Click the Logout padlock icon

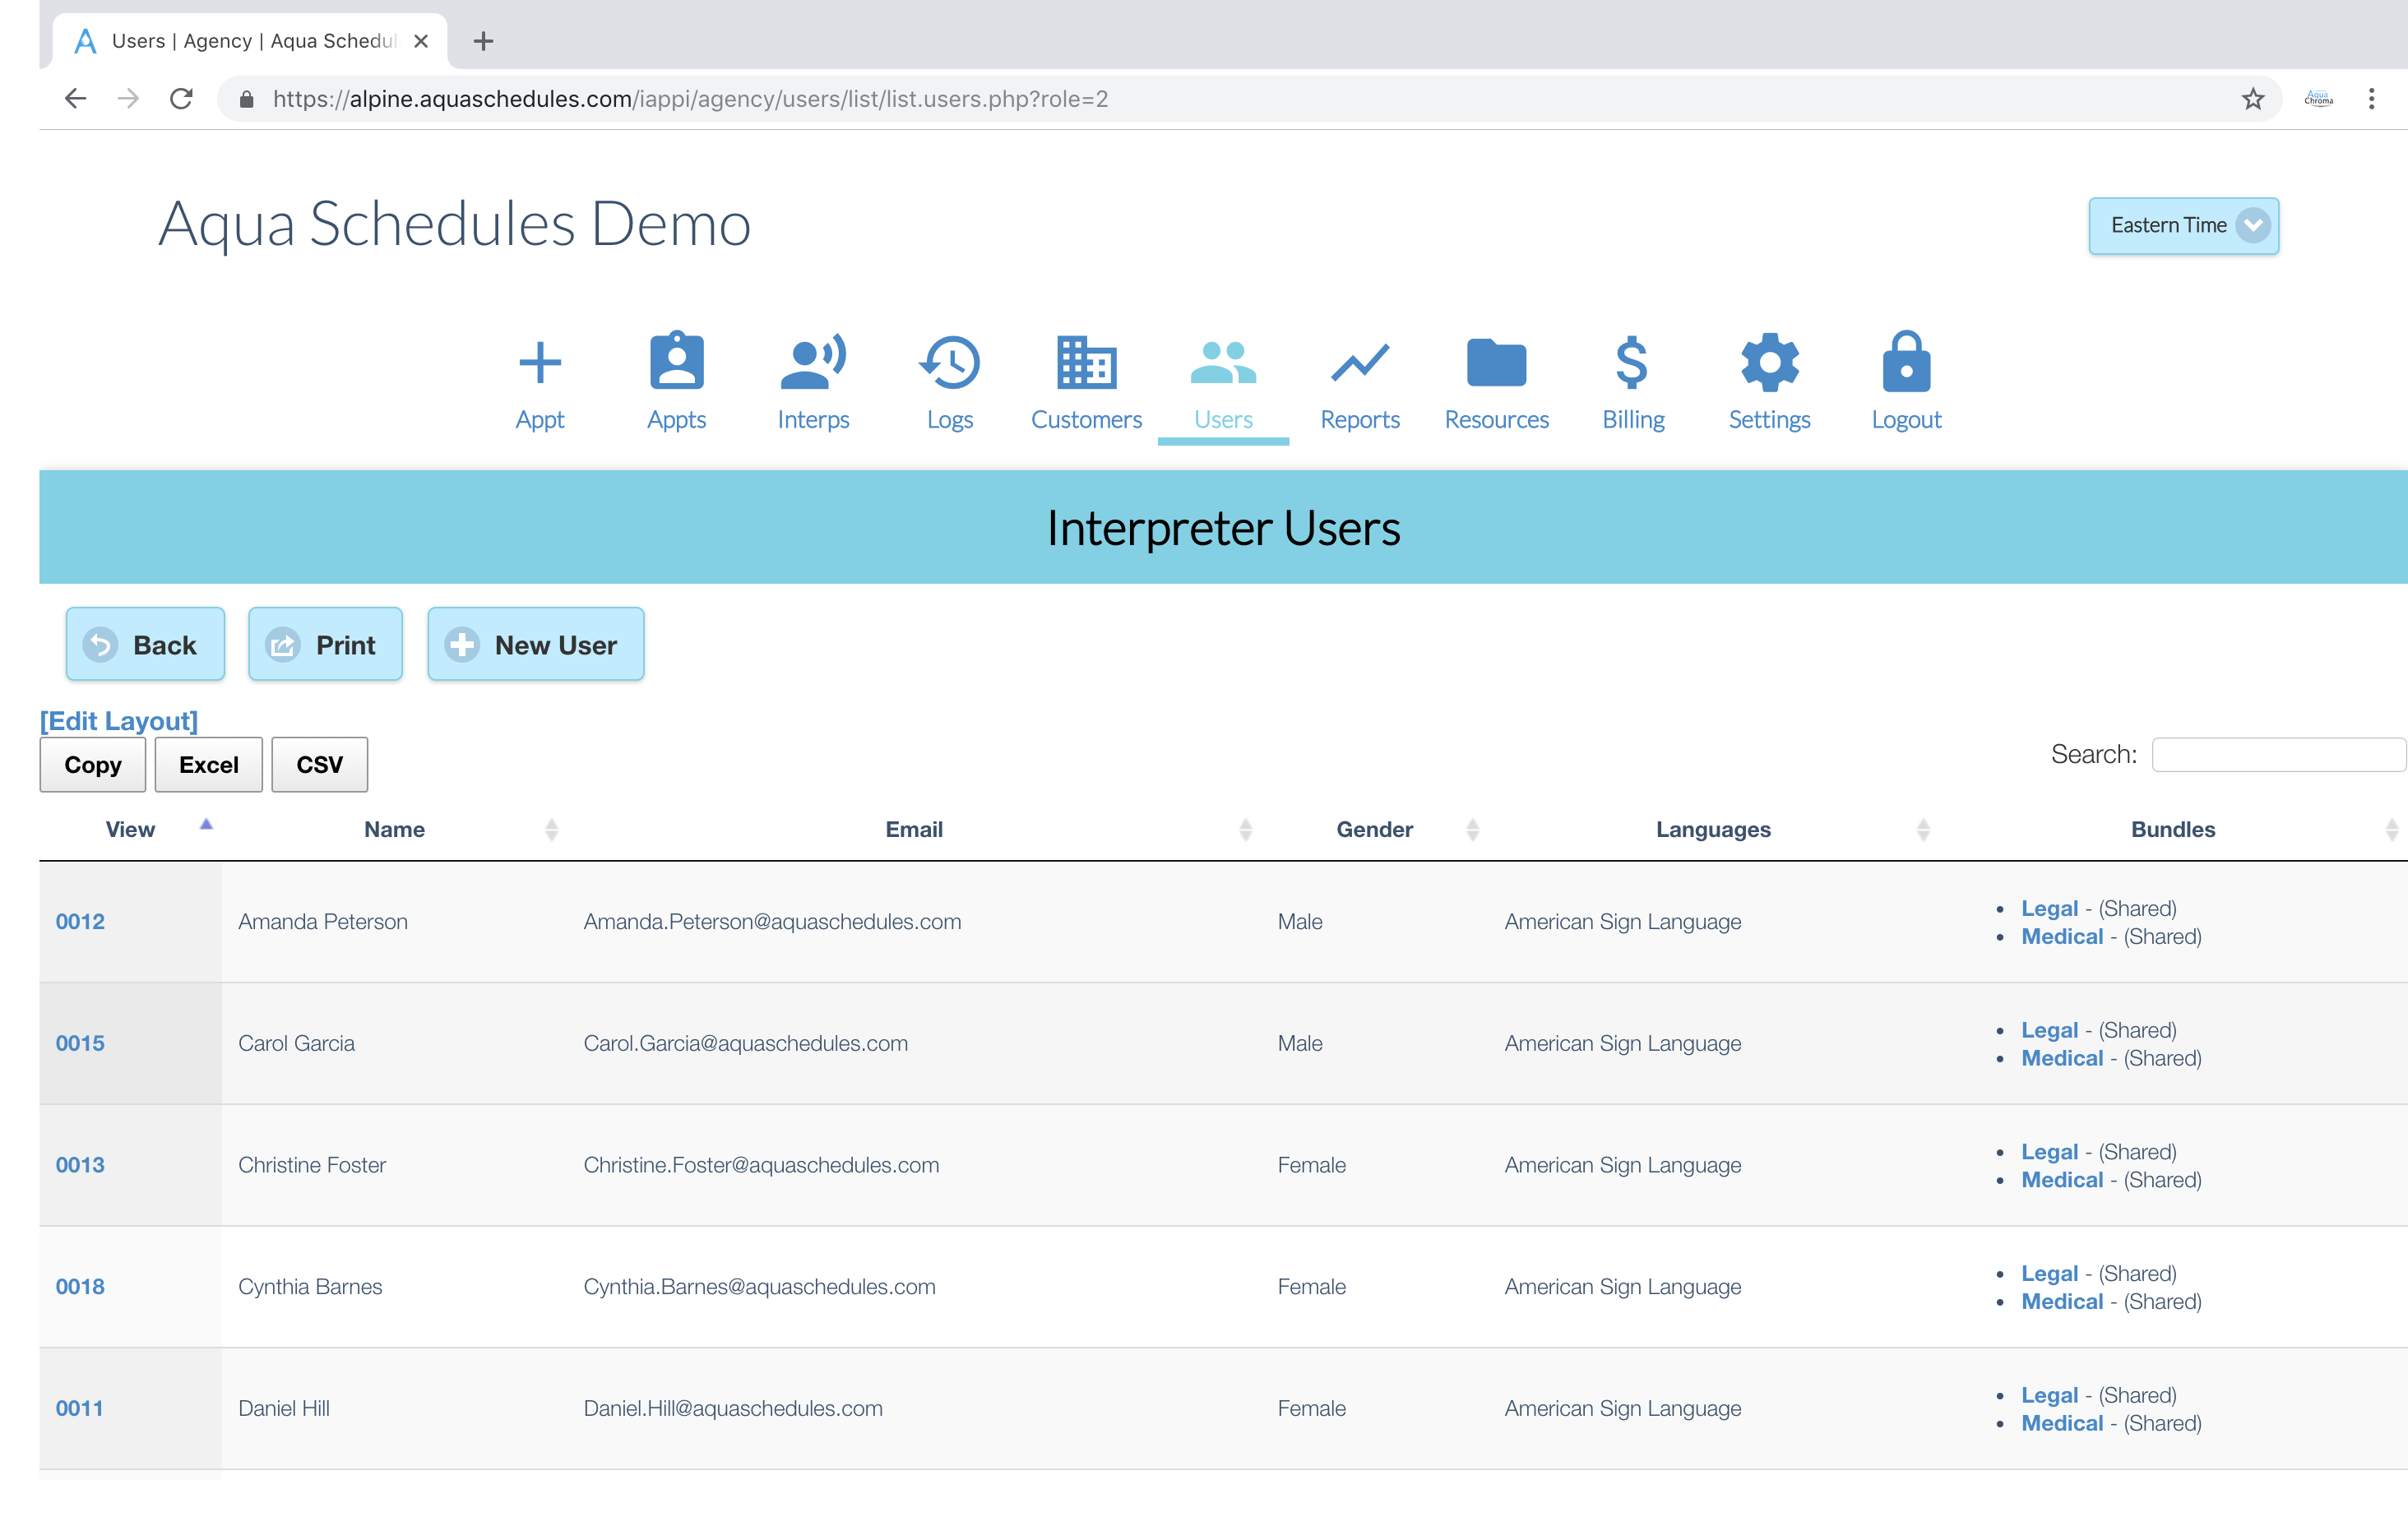1906,361
